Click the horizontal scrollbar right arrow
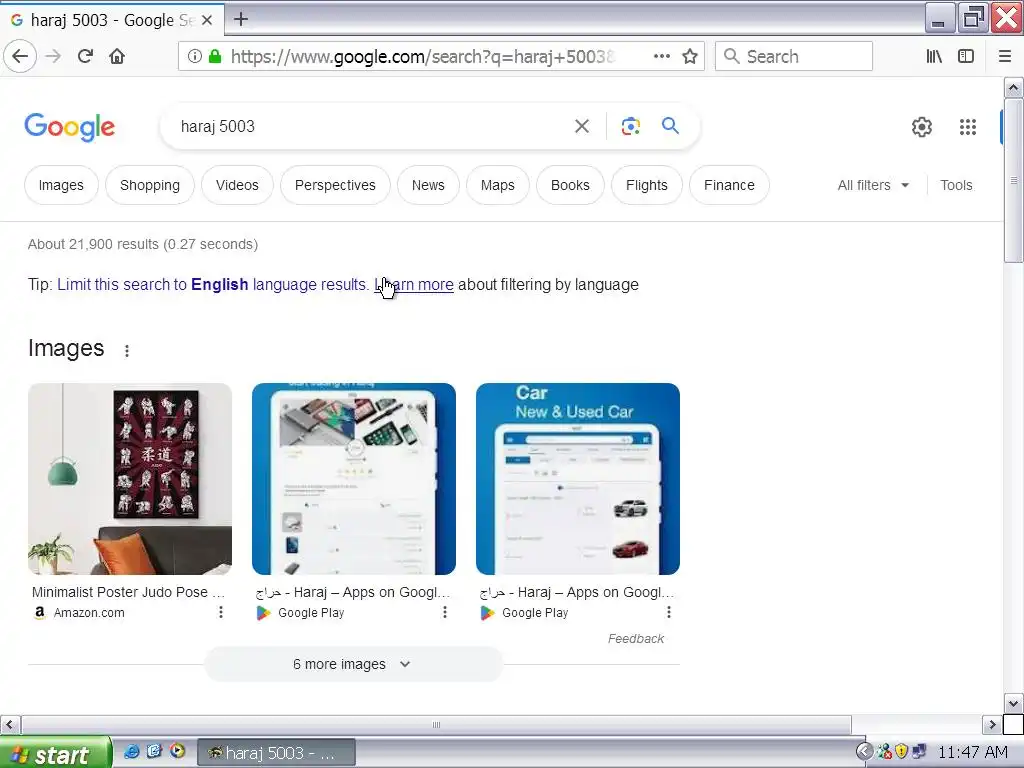The height and width of the screenshot is (768, 1024). [992, 724]
